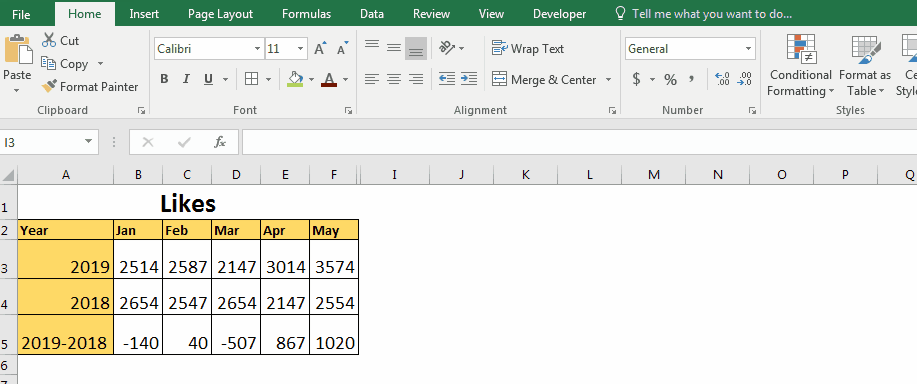917x384 pixels.
Task: Apply Fill Color paint bucket
Action: pyautogui.click(x=295, y=79)
